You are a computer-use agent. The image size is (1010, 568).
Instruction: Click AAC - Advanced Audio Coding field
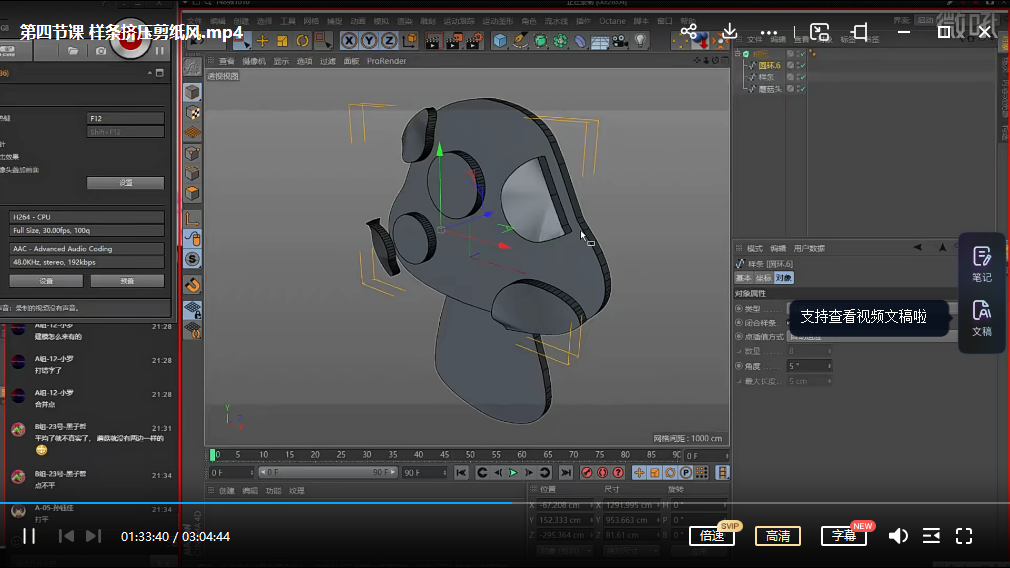pos(86,249)
